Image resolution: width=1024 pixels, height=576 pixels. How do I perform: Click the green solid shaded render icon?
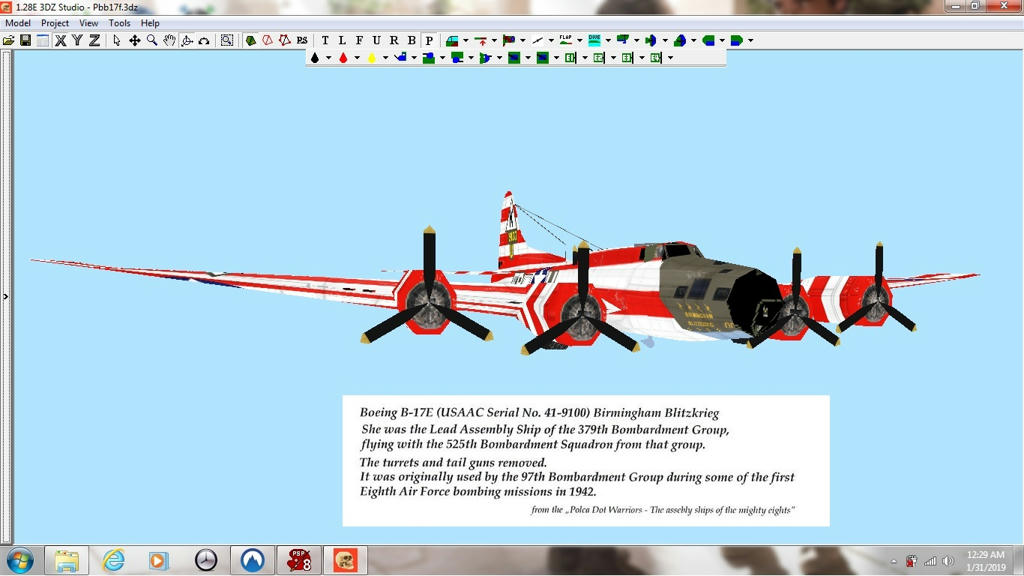pyautogui.click(x=251, y=40)
